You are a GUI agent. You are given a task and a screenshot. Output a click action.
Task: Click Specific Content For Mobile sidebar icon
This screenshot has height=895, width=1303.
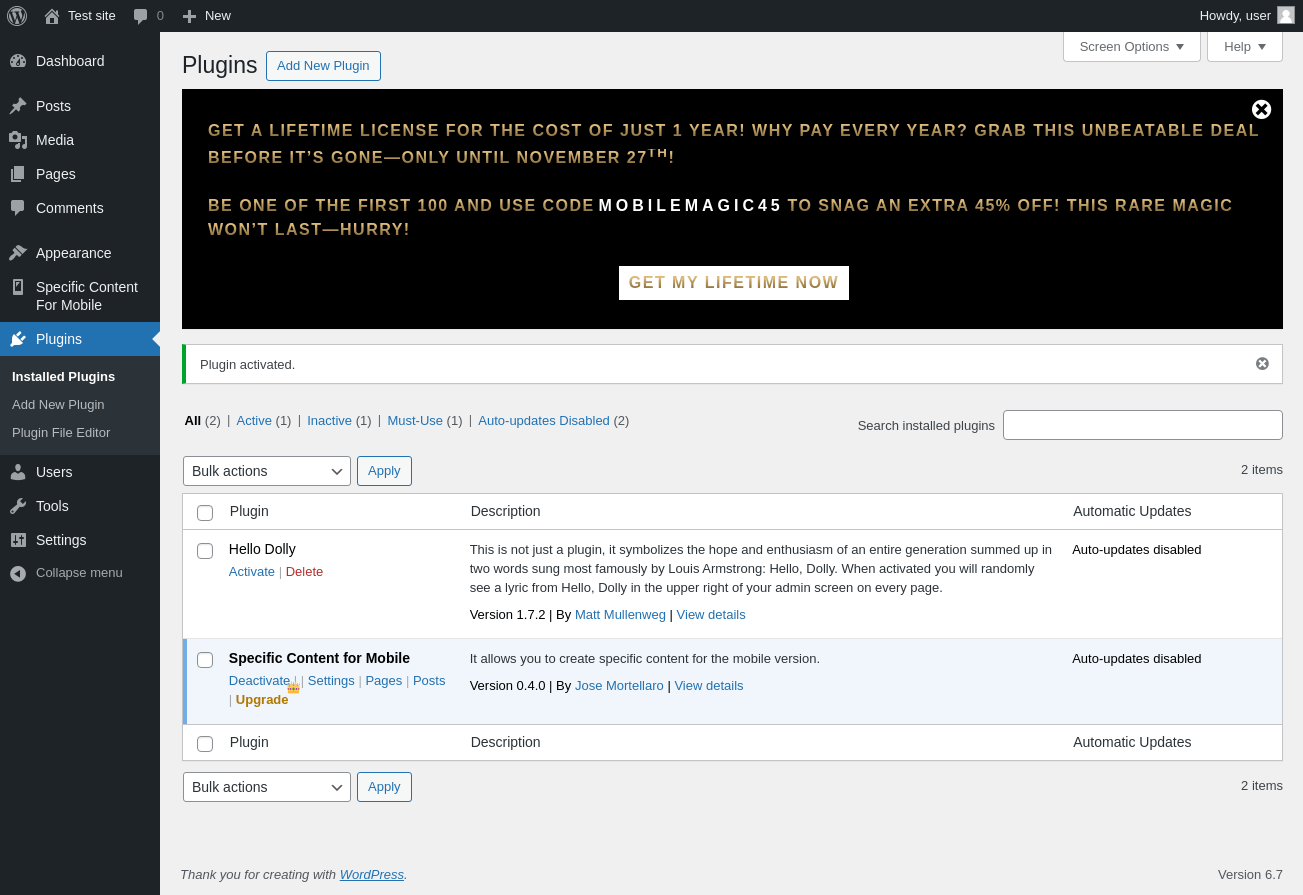pyautogui.click(x=18, y=287)
